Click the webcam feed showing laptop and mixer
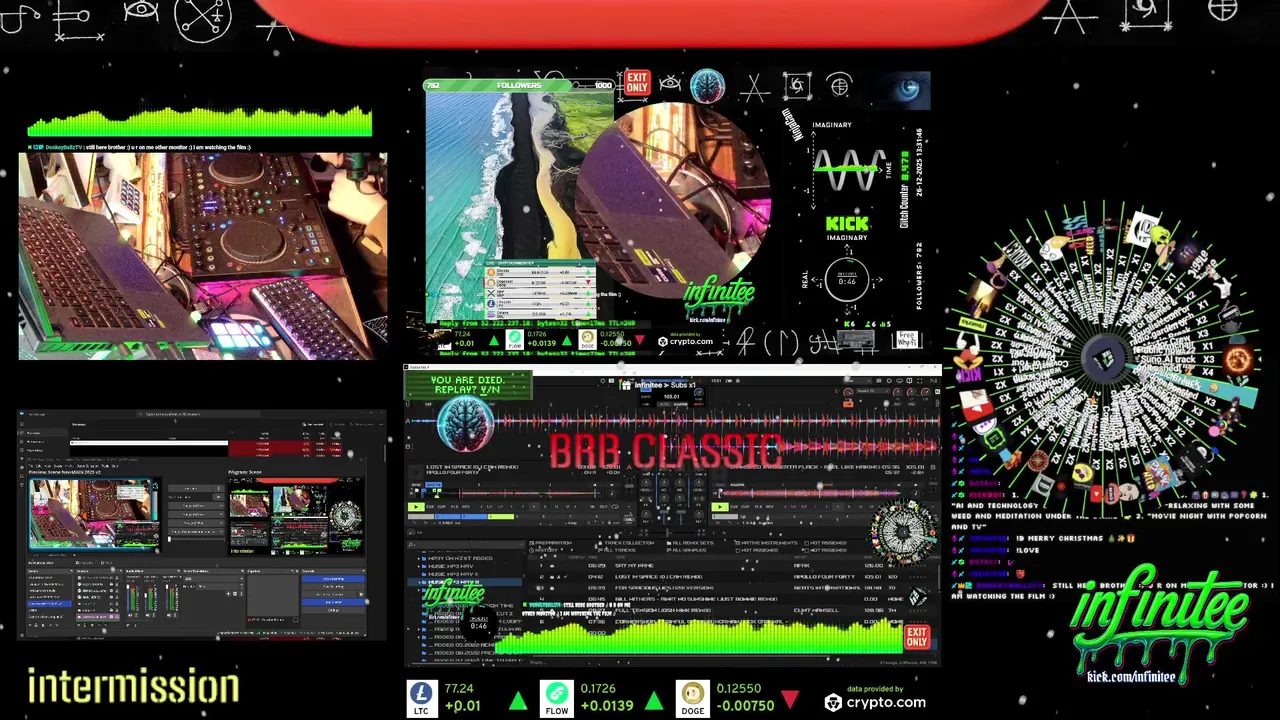Screen dimensions: 1280x720 [202, 256]
